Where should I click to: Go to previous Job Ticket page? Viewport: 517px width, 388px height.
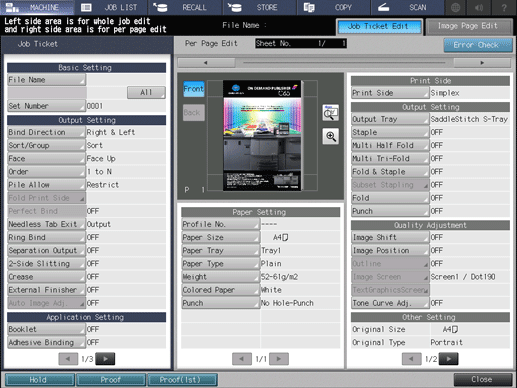click(x=68, y=359)
